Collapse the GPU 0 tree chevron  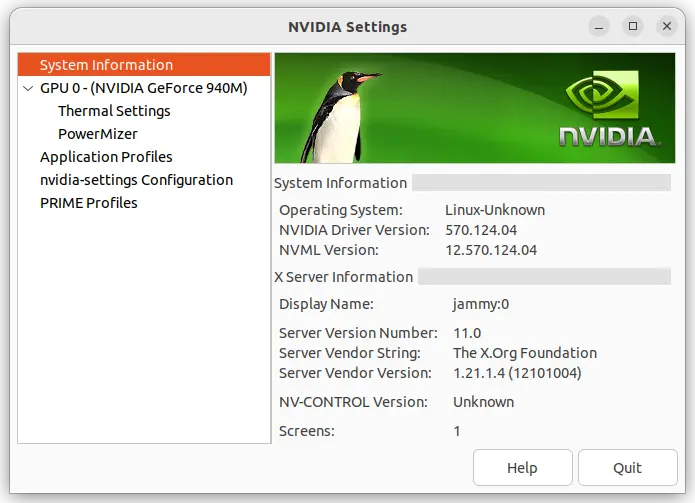tap(28, 88)
